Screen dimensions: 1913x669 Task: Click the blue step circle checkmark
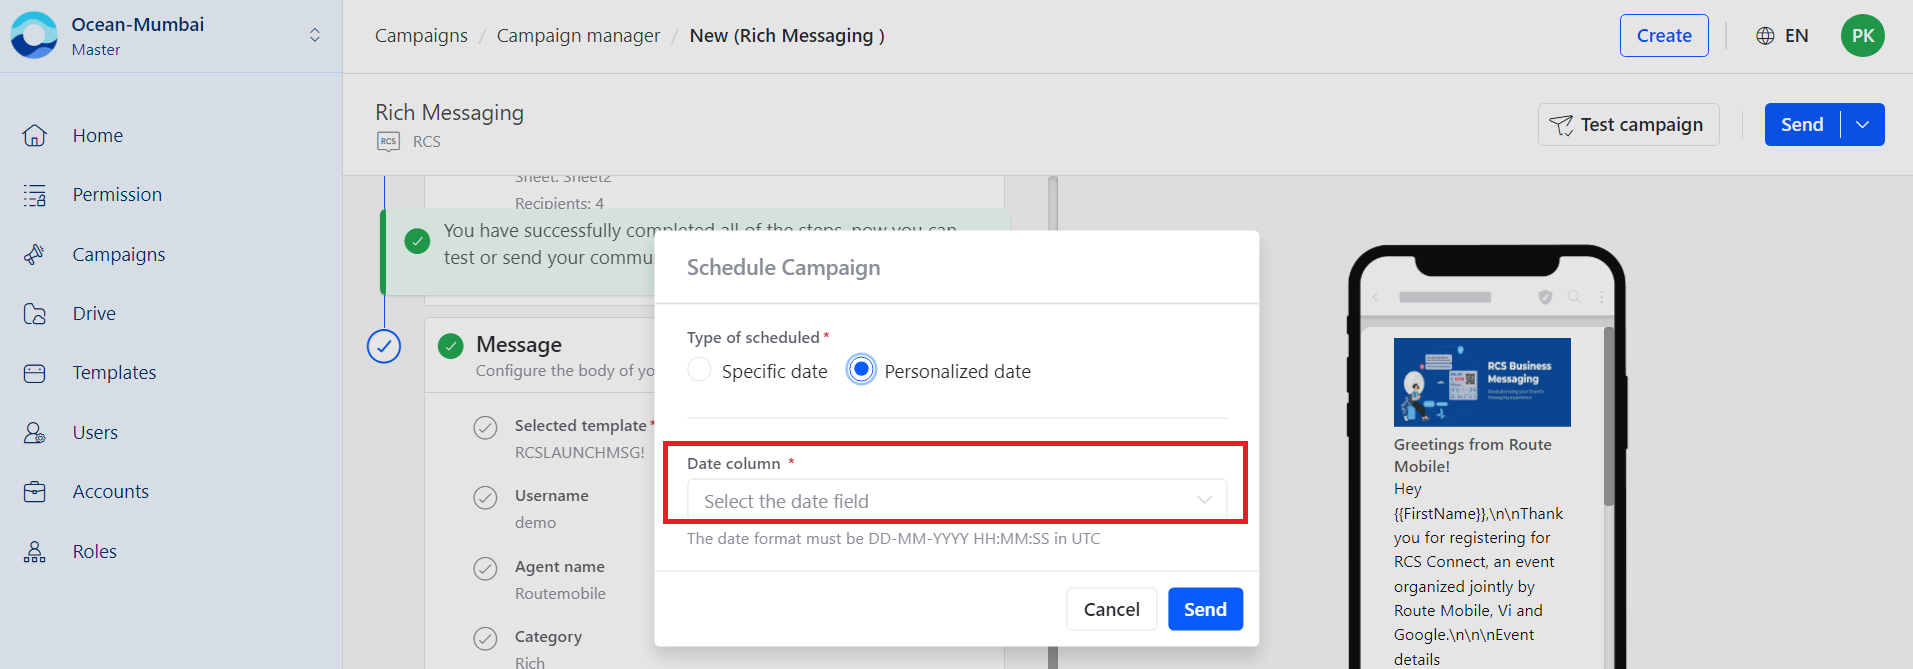(384, 346)
